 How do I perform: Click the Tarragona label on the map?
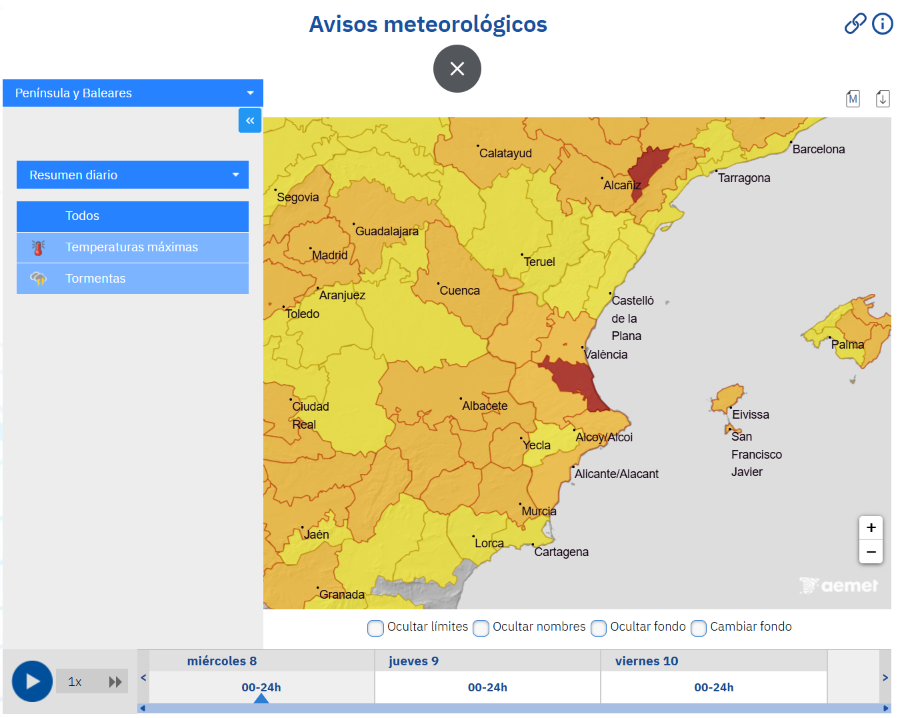(x=744, y=178)
